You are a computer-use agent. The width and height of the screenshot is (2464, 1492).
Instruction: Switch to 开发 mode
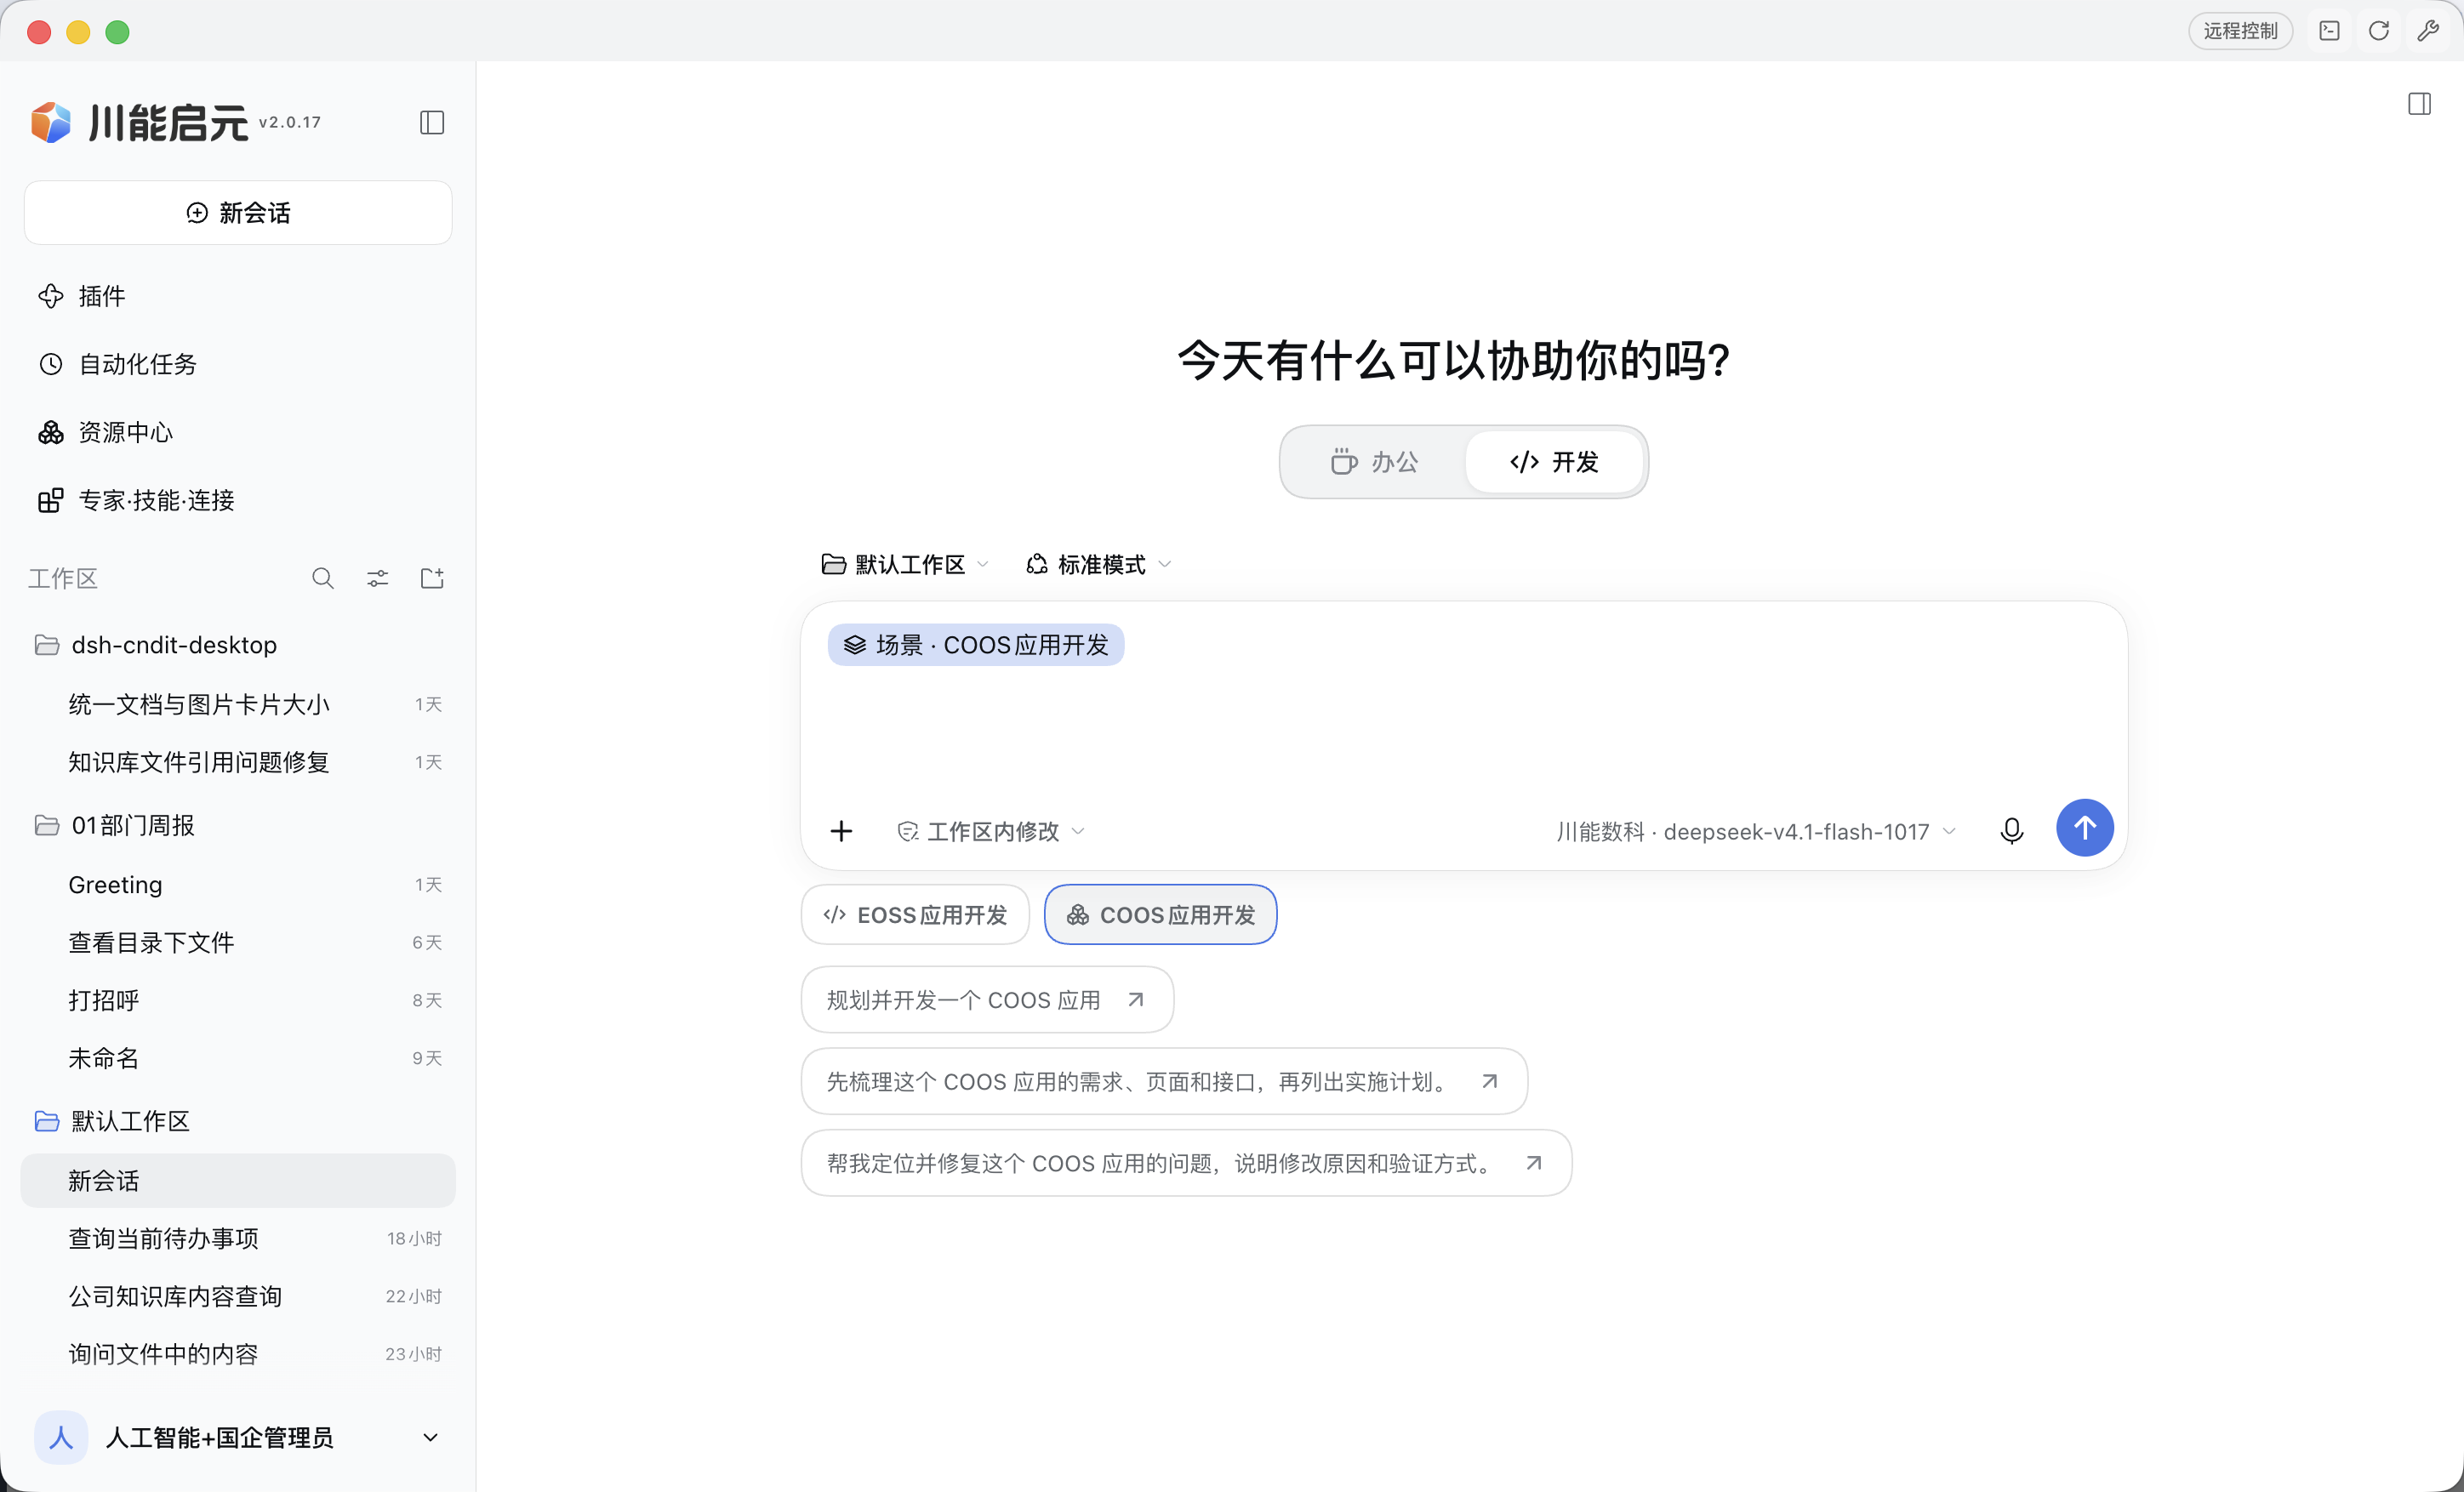click(x=1554, y=462)
